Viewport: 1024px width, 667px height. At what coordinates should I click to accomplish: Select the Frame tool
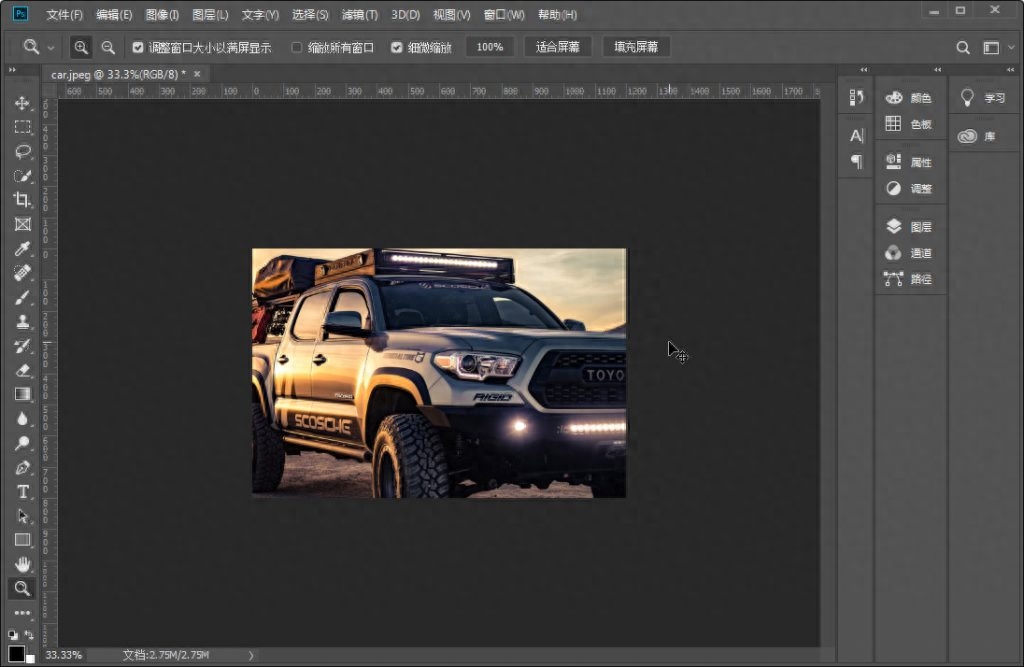[x=22, y=224]
